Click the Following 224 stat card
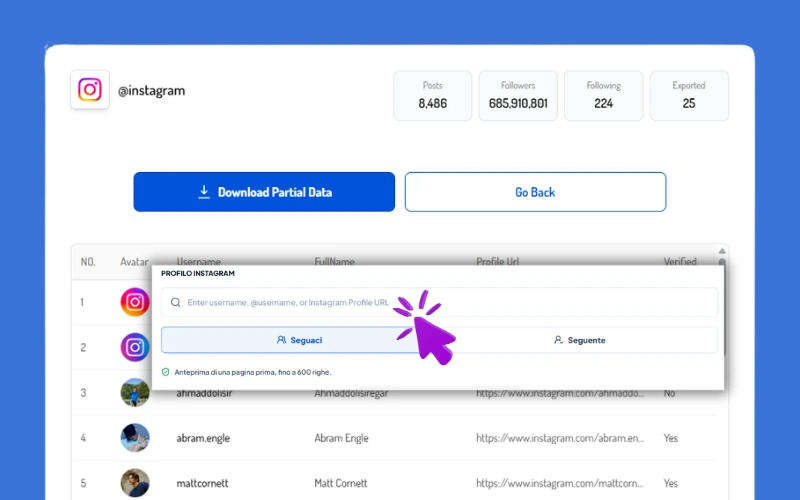The image size is (800, 500). 604,95
